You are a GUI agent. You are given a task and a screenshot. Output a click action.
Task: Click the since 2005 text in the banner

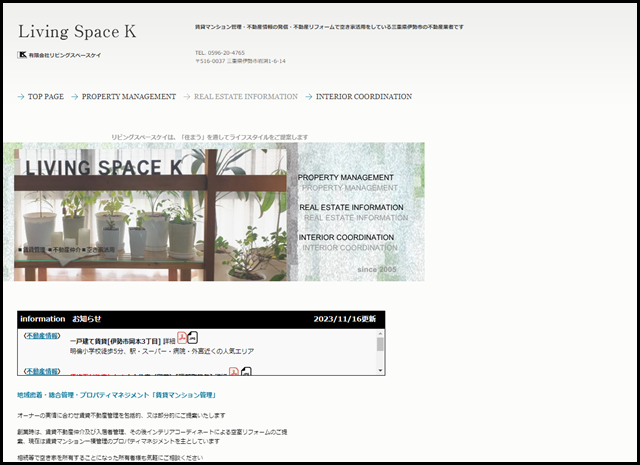click(377, 269)
